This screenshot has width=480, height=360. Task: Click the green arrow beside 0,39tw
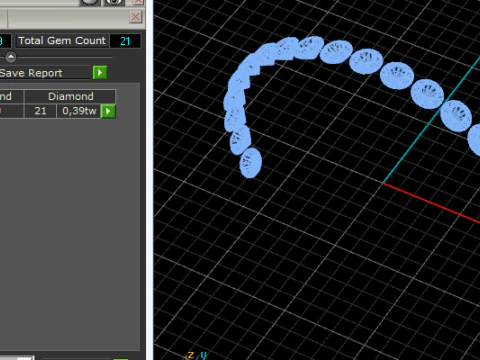click(x=108, y=111)
